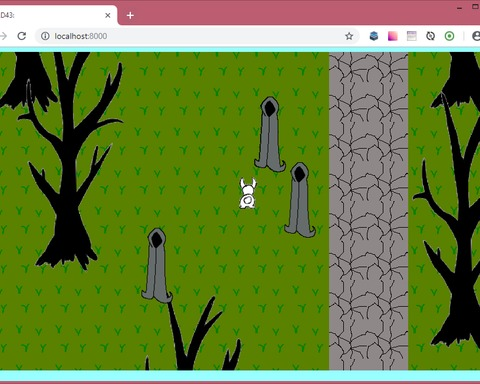Screen dimensions: 480x384
Task: Open the blue cube extension
Action: pyautogui.click(x=374, y=36)
